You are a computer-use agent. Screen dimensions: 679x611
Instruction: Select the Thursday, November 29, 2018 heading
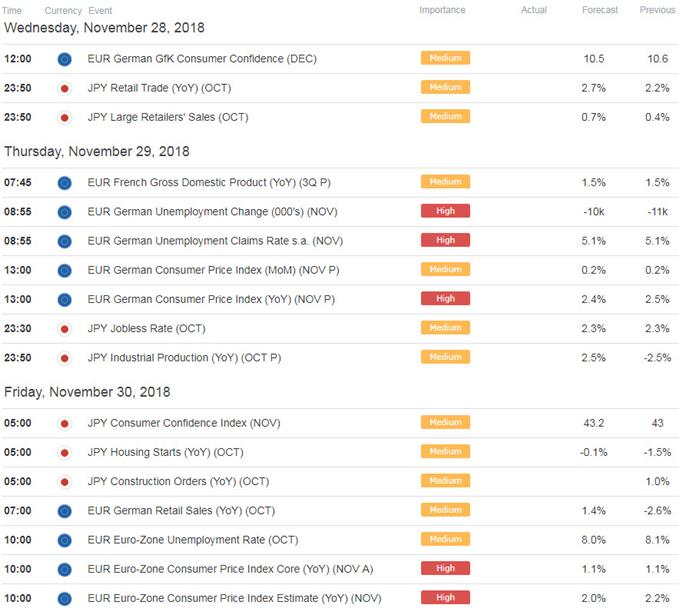[97, 152]
